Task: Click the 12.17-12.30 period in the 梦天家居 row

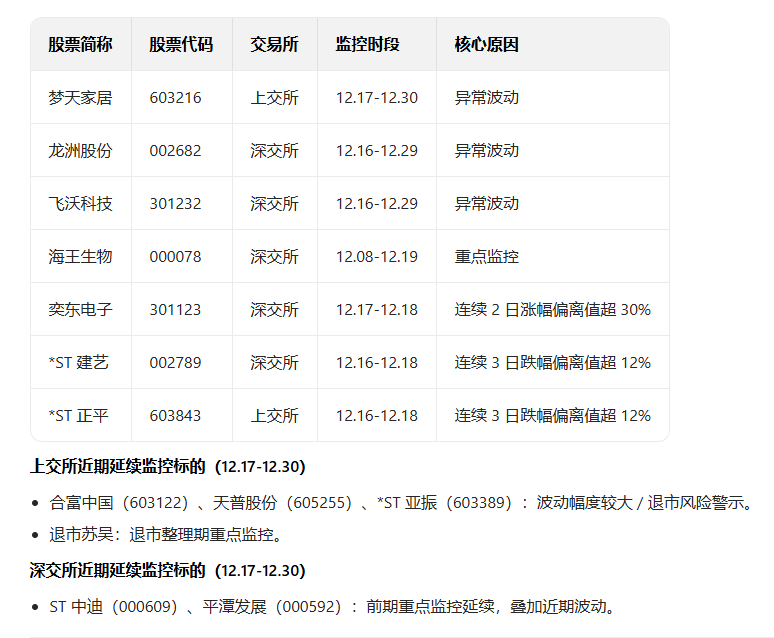Action: [377, 98]
